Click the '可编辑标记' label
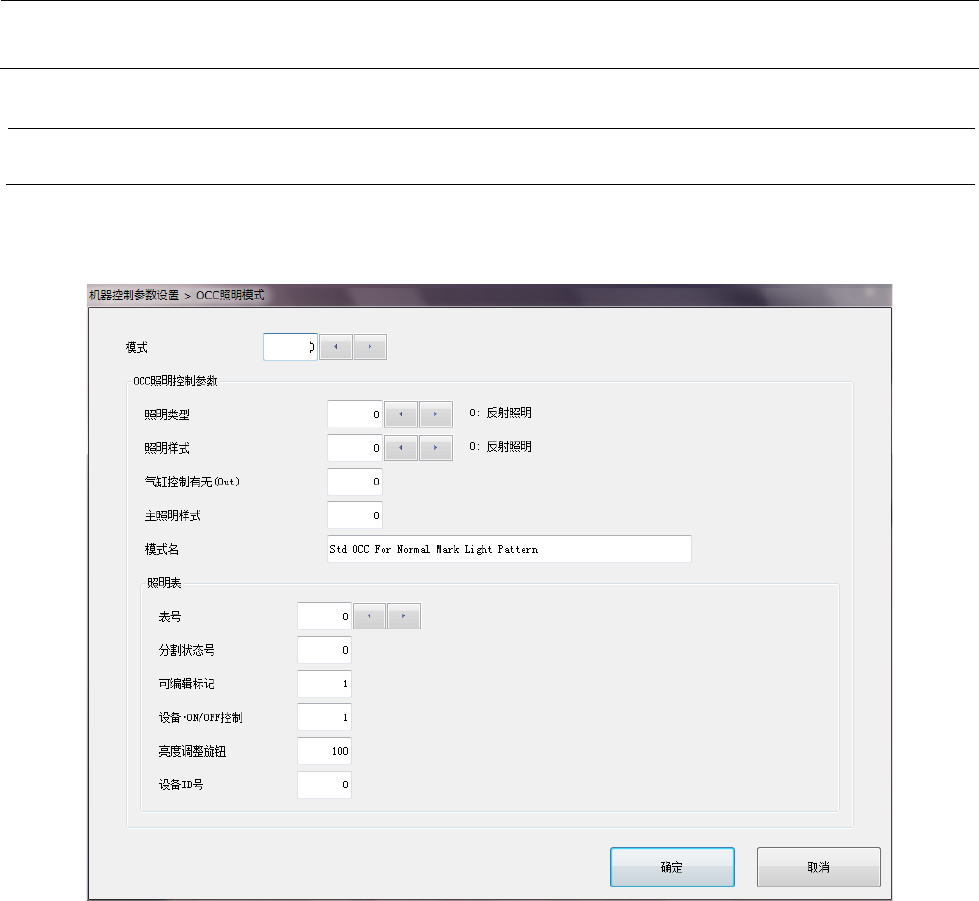979x901 pixels. [187, 684]
